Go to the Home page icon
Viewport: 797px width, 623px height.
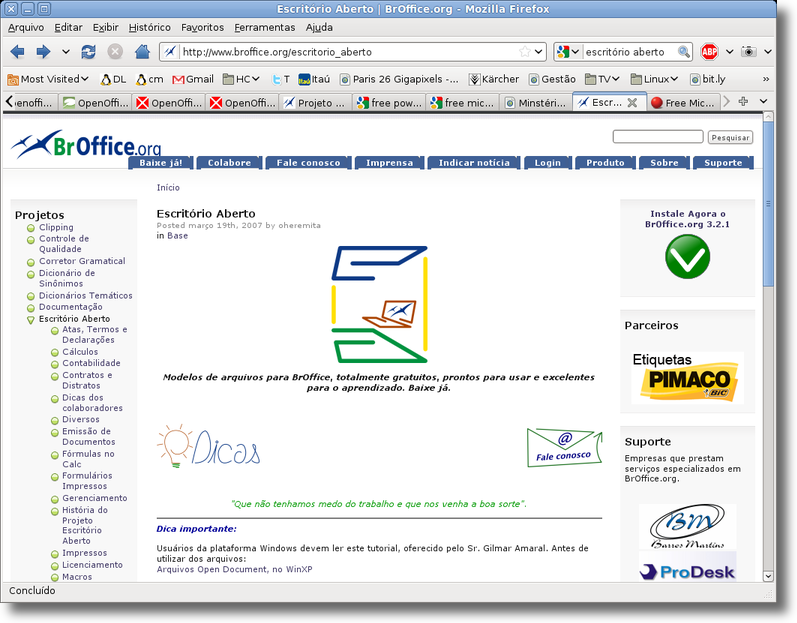coord(142,51)
